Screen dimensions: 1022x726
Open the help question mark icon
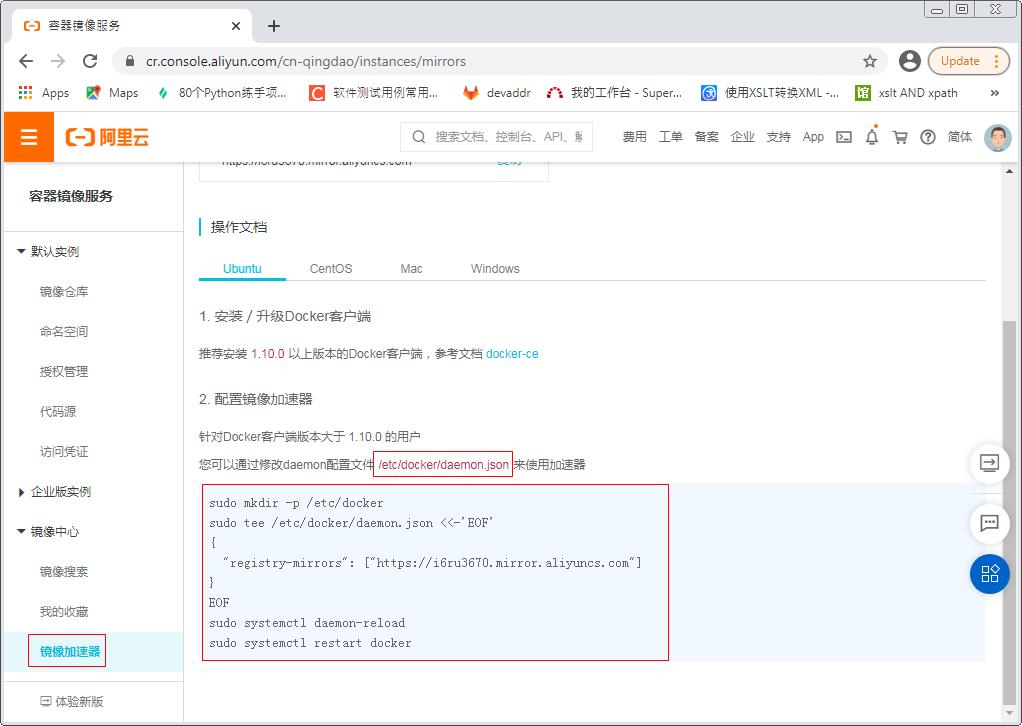(x=927, y=137)
